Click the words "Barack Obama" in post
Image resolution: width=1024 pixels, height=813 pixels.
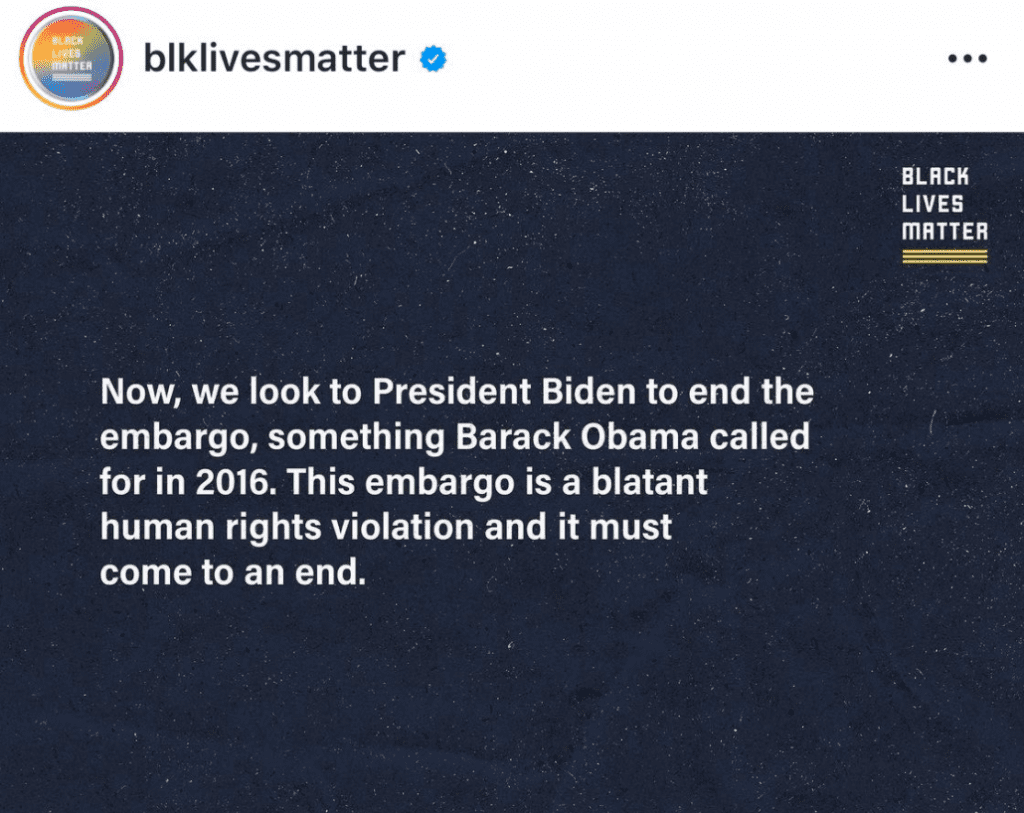point(577,437)
